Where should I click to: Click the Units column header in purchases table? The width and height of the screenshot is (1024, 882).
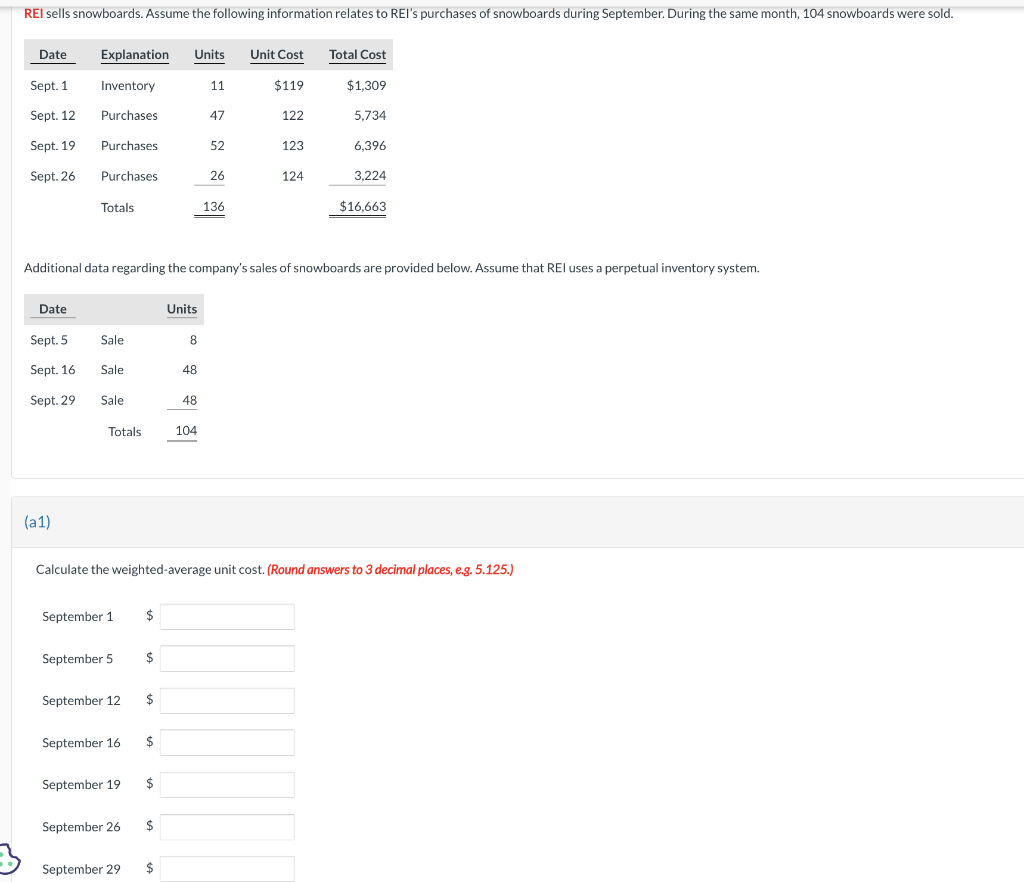209,55
